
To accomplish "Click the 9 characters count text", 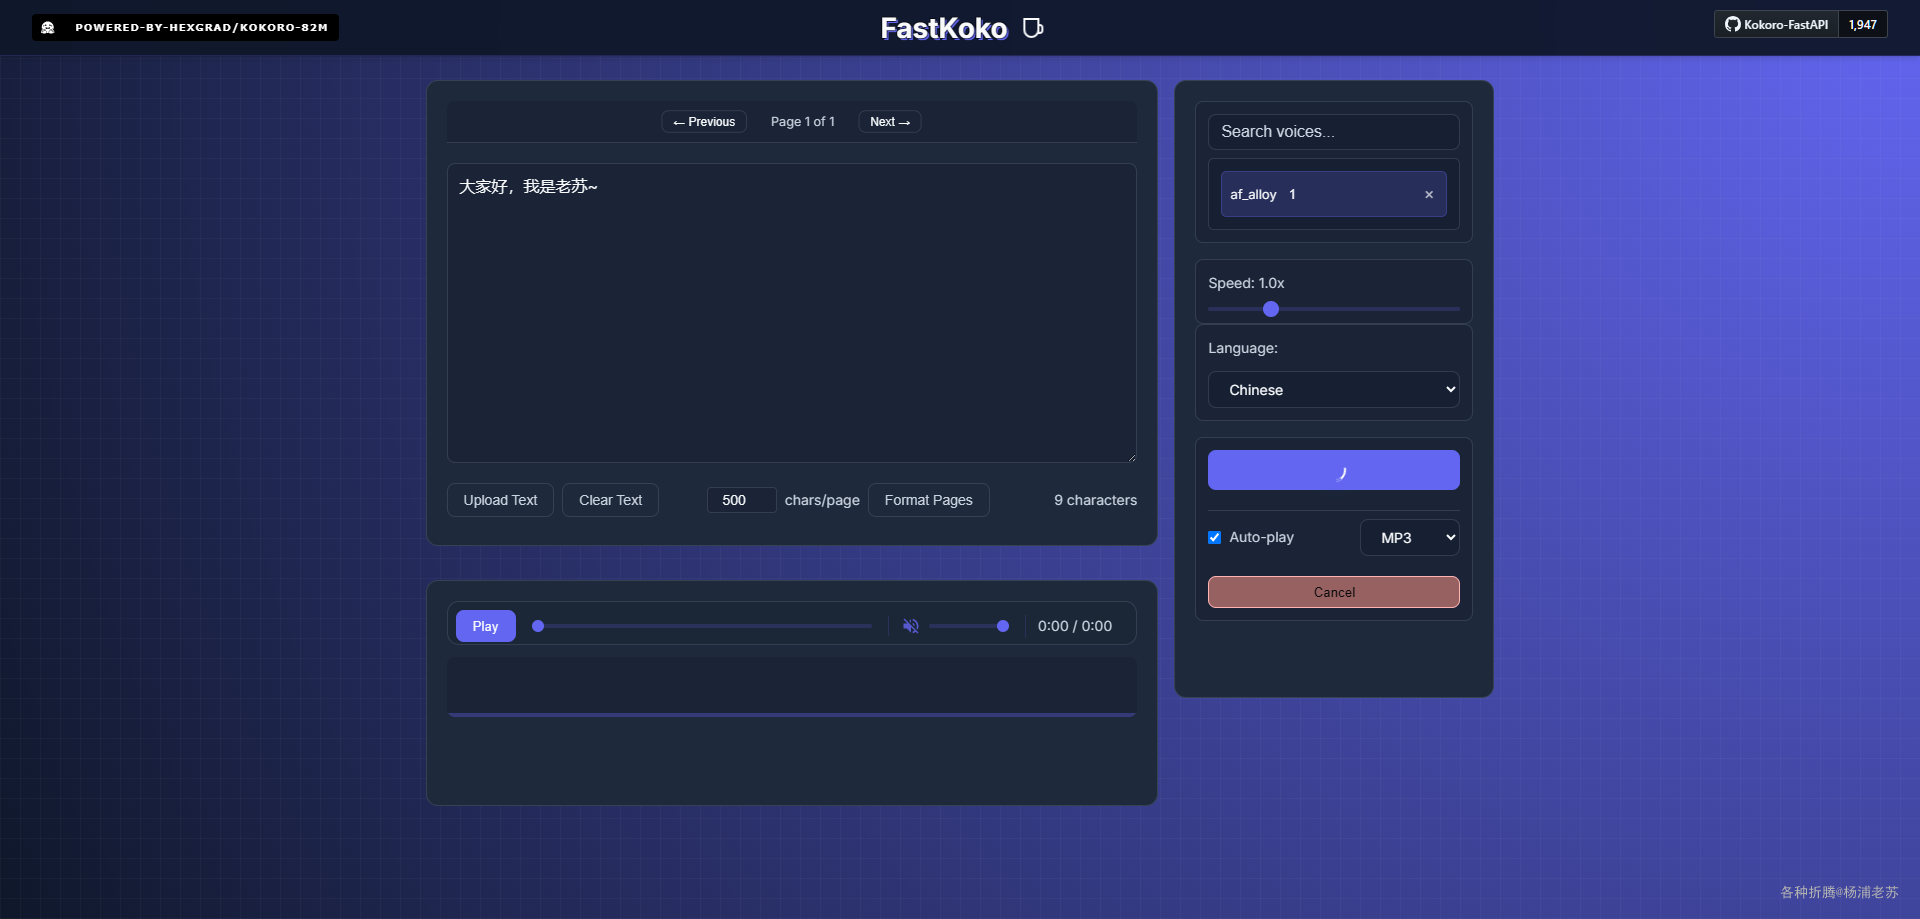I will (x=1095, y=500).
